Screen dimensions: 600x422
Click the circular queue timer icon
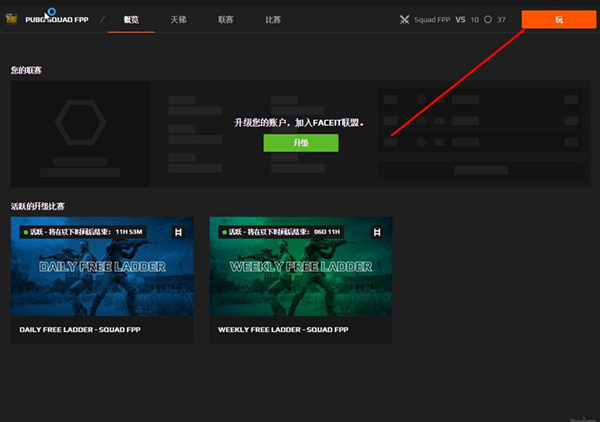pos(488,20)
